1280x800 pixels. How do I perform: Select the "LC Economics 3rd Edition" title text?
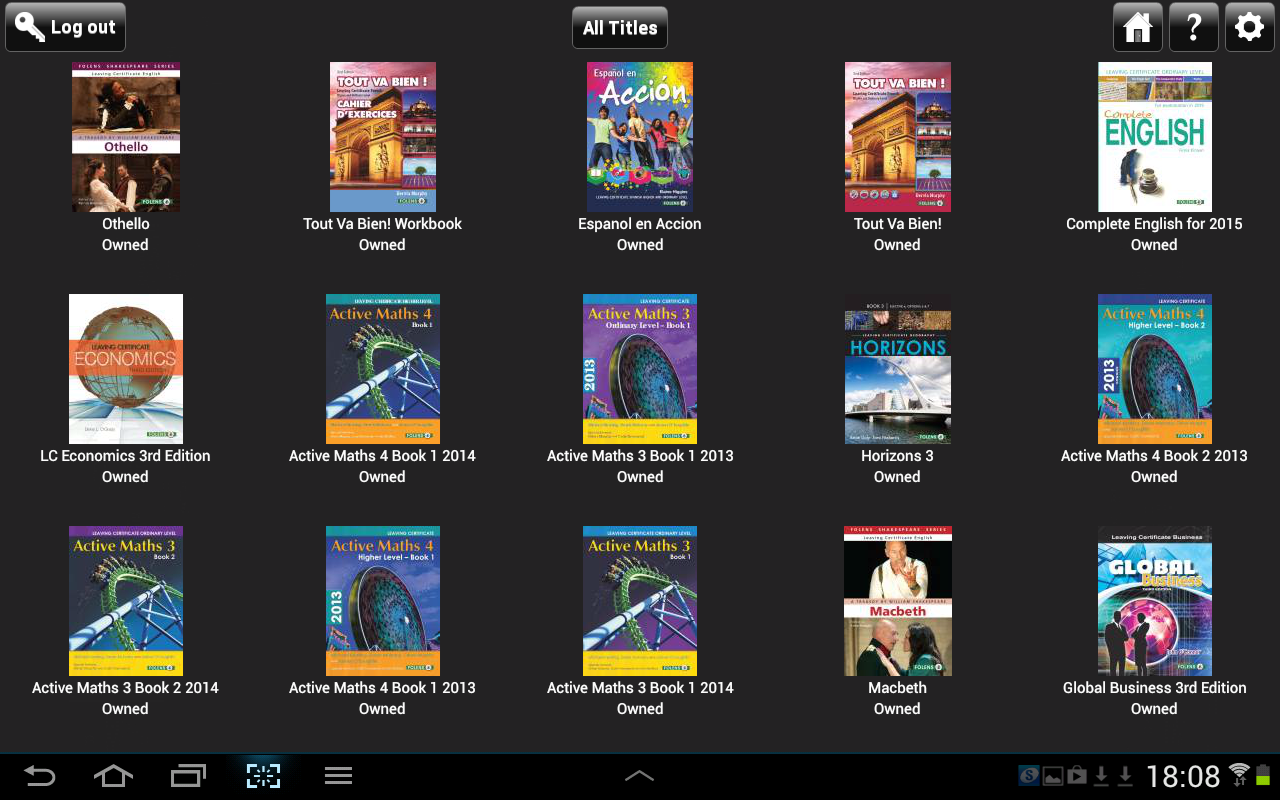click(x=126, y=456)
